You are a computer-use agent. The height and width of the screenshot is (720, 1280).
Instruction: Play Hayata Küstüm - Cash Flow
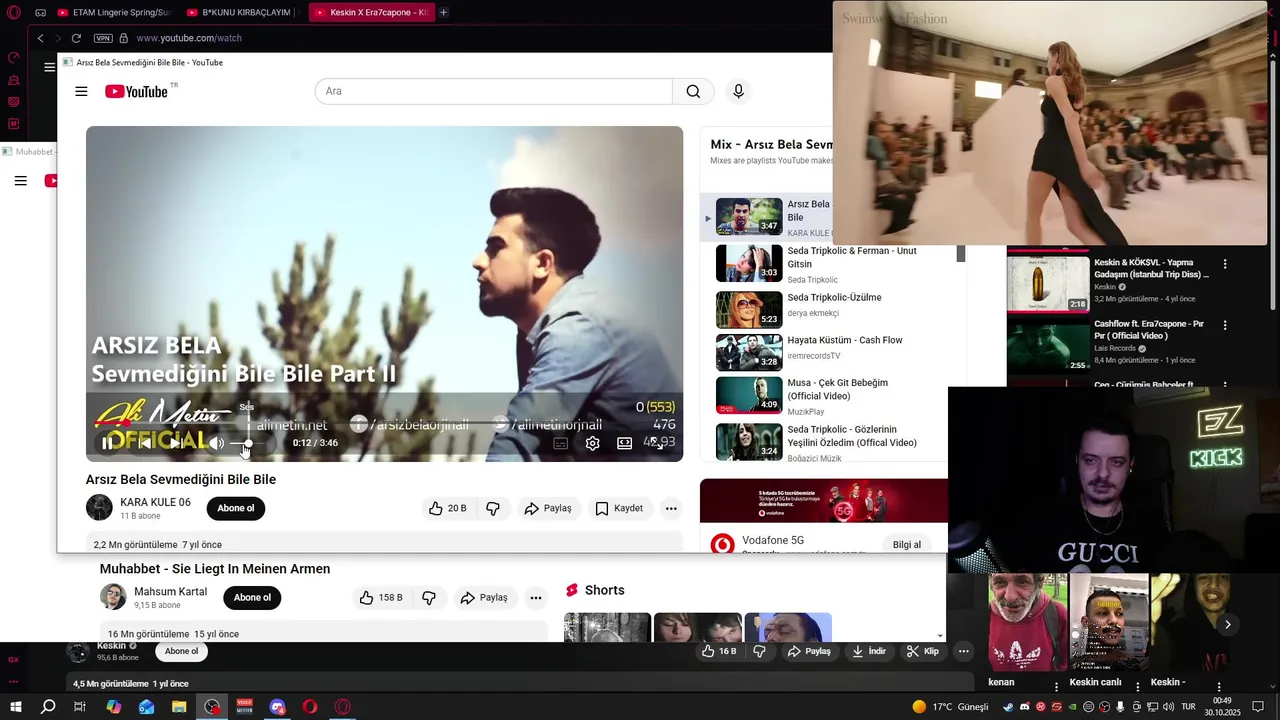click(x=828, y=352)
